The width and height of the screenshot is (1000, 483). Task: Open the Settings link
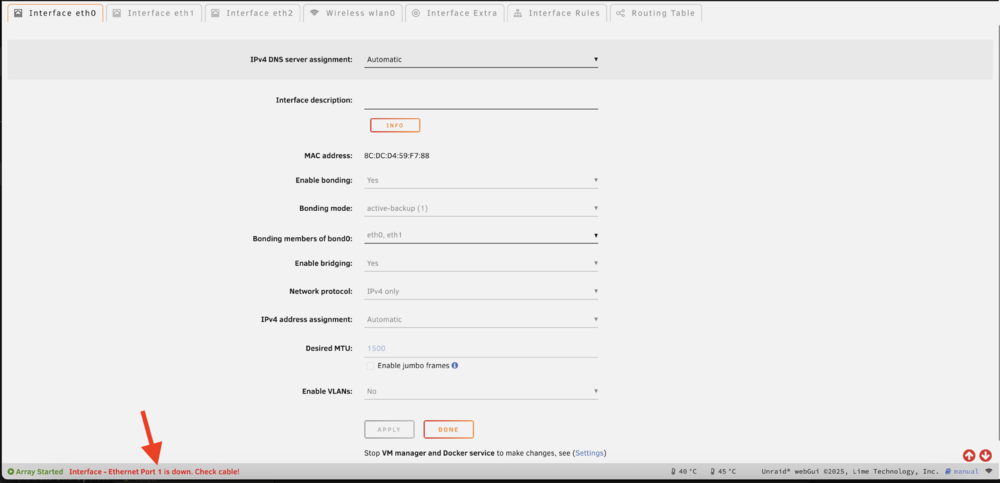[589, 453]
